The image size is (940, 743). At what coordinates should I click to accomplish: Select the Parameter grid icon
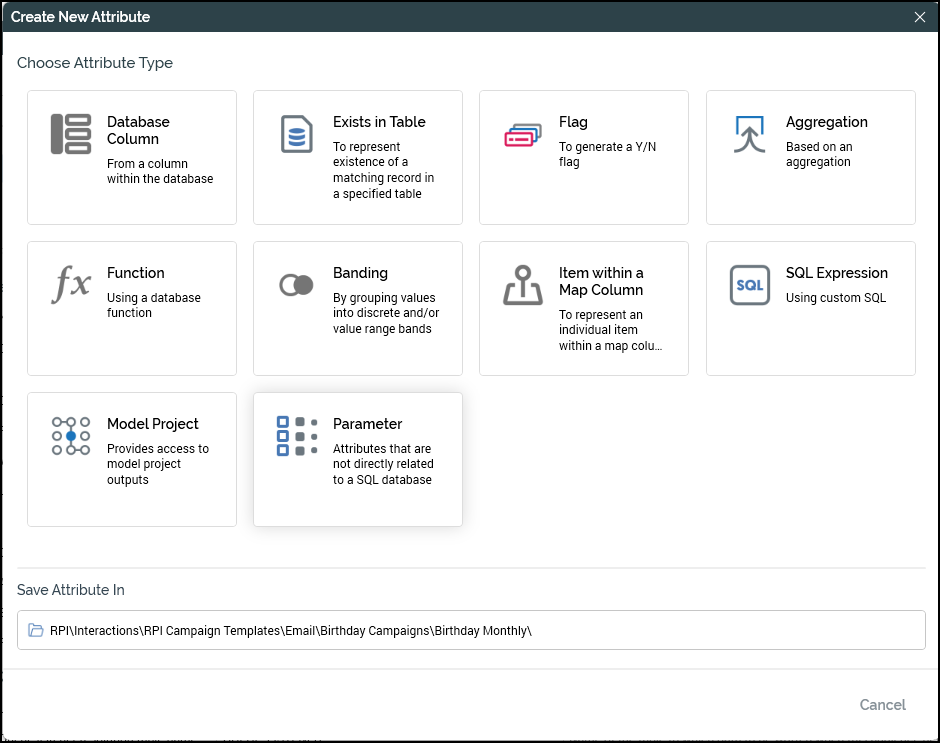tap(297, 436)
